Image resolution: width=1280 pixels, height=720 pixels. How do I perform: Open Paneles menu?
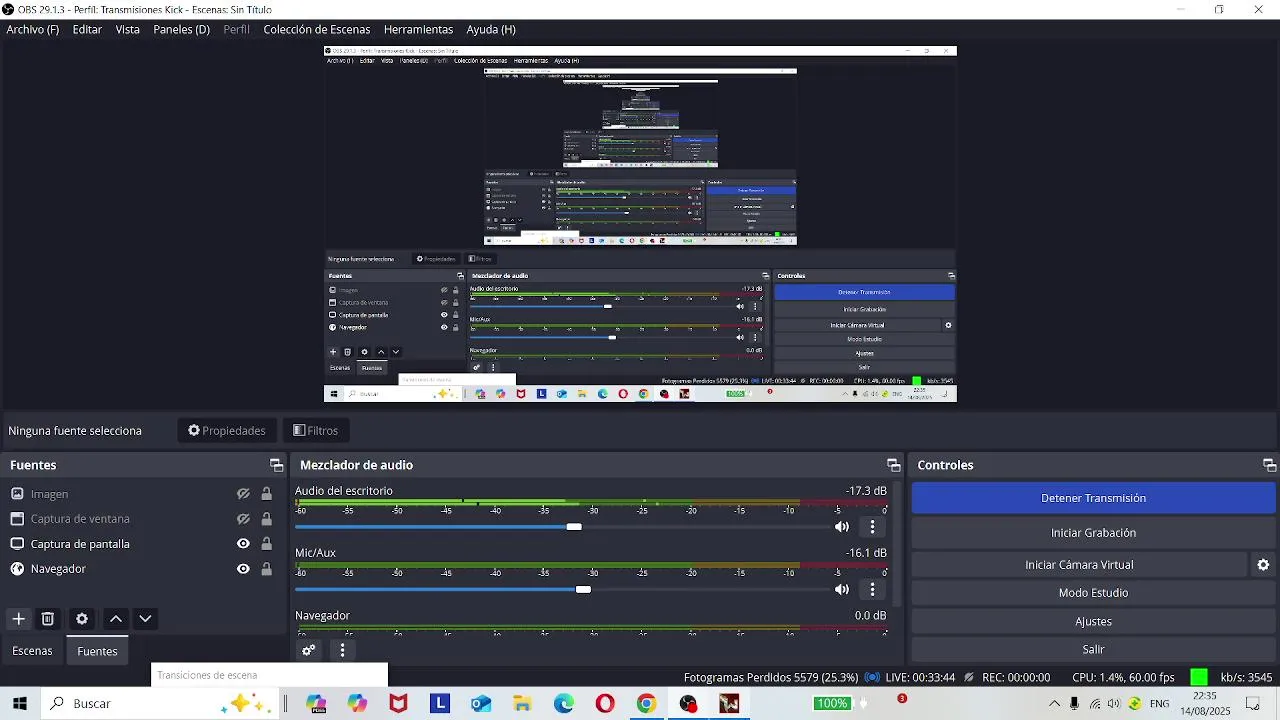coord(181,30)
